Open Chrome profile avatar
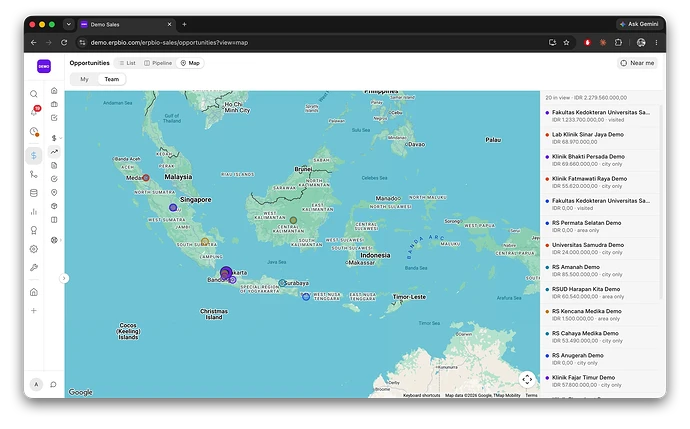This screenshot has width=690, height=429. coord(641,43)
